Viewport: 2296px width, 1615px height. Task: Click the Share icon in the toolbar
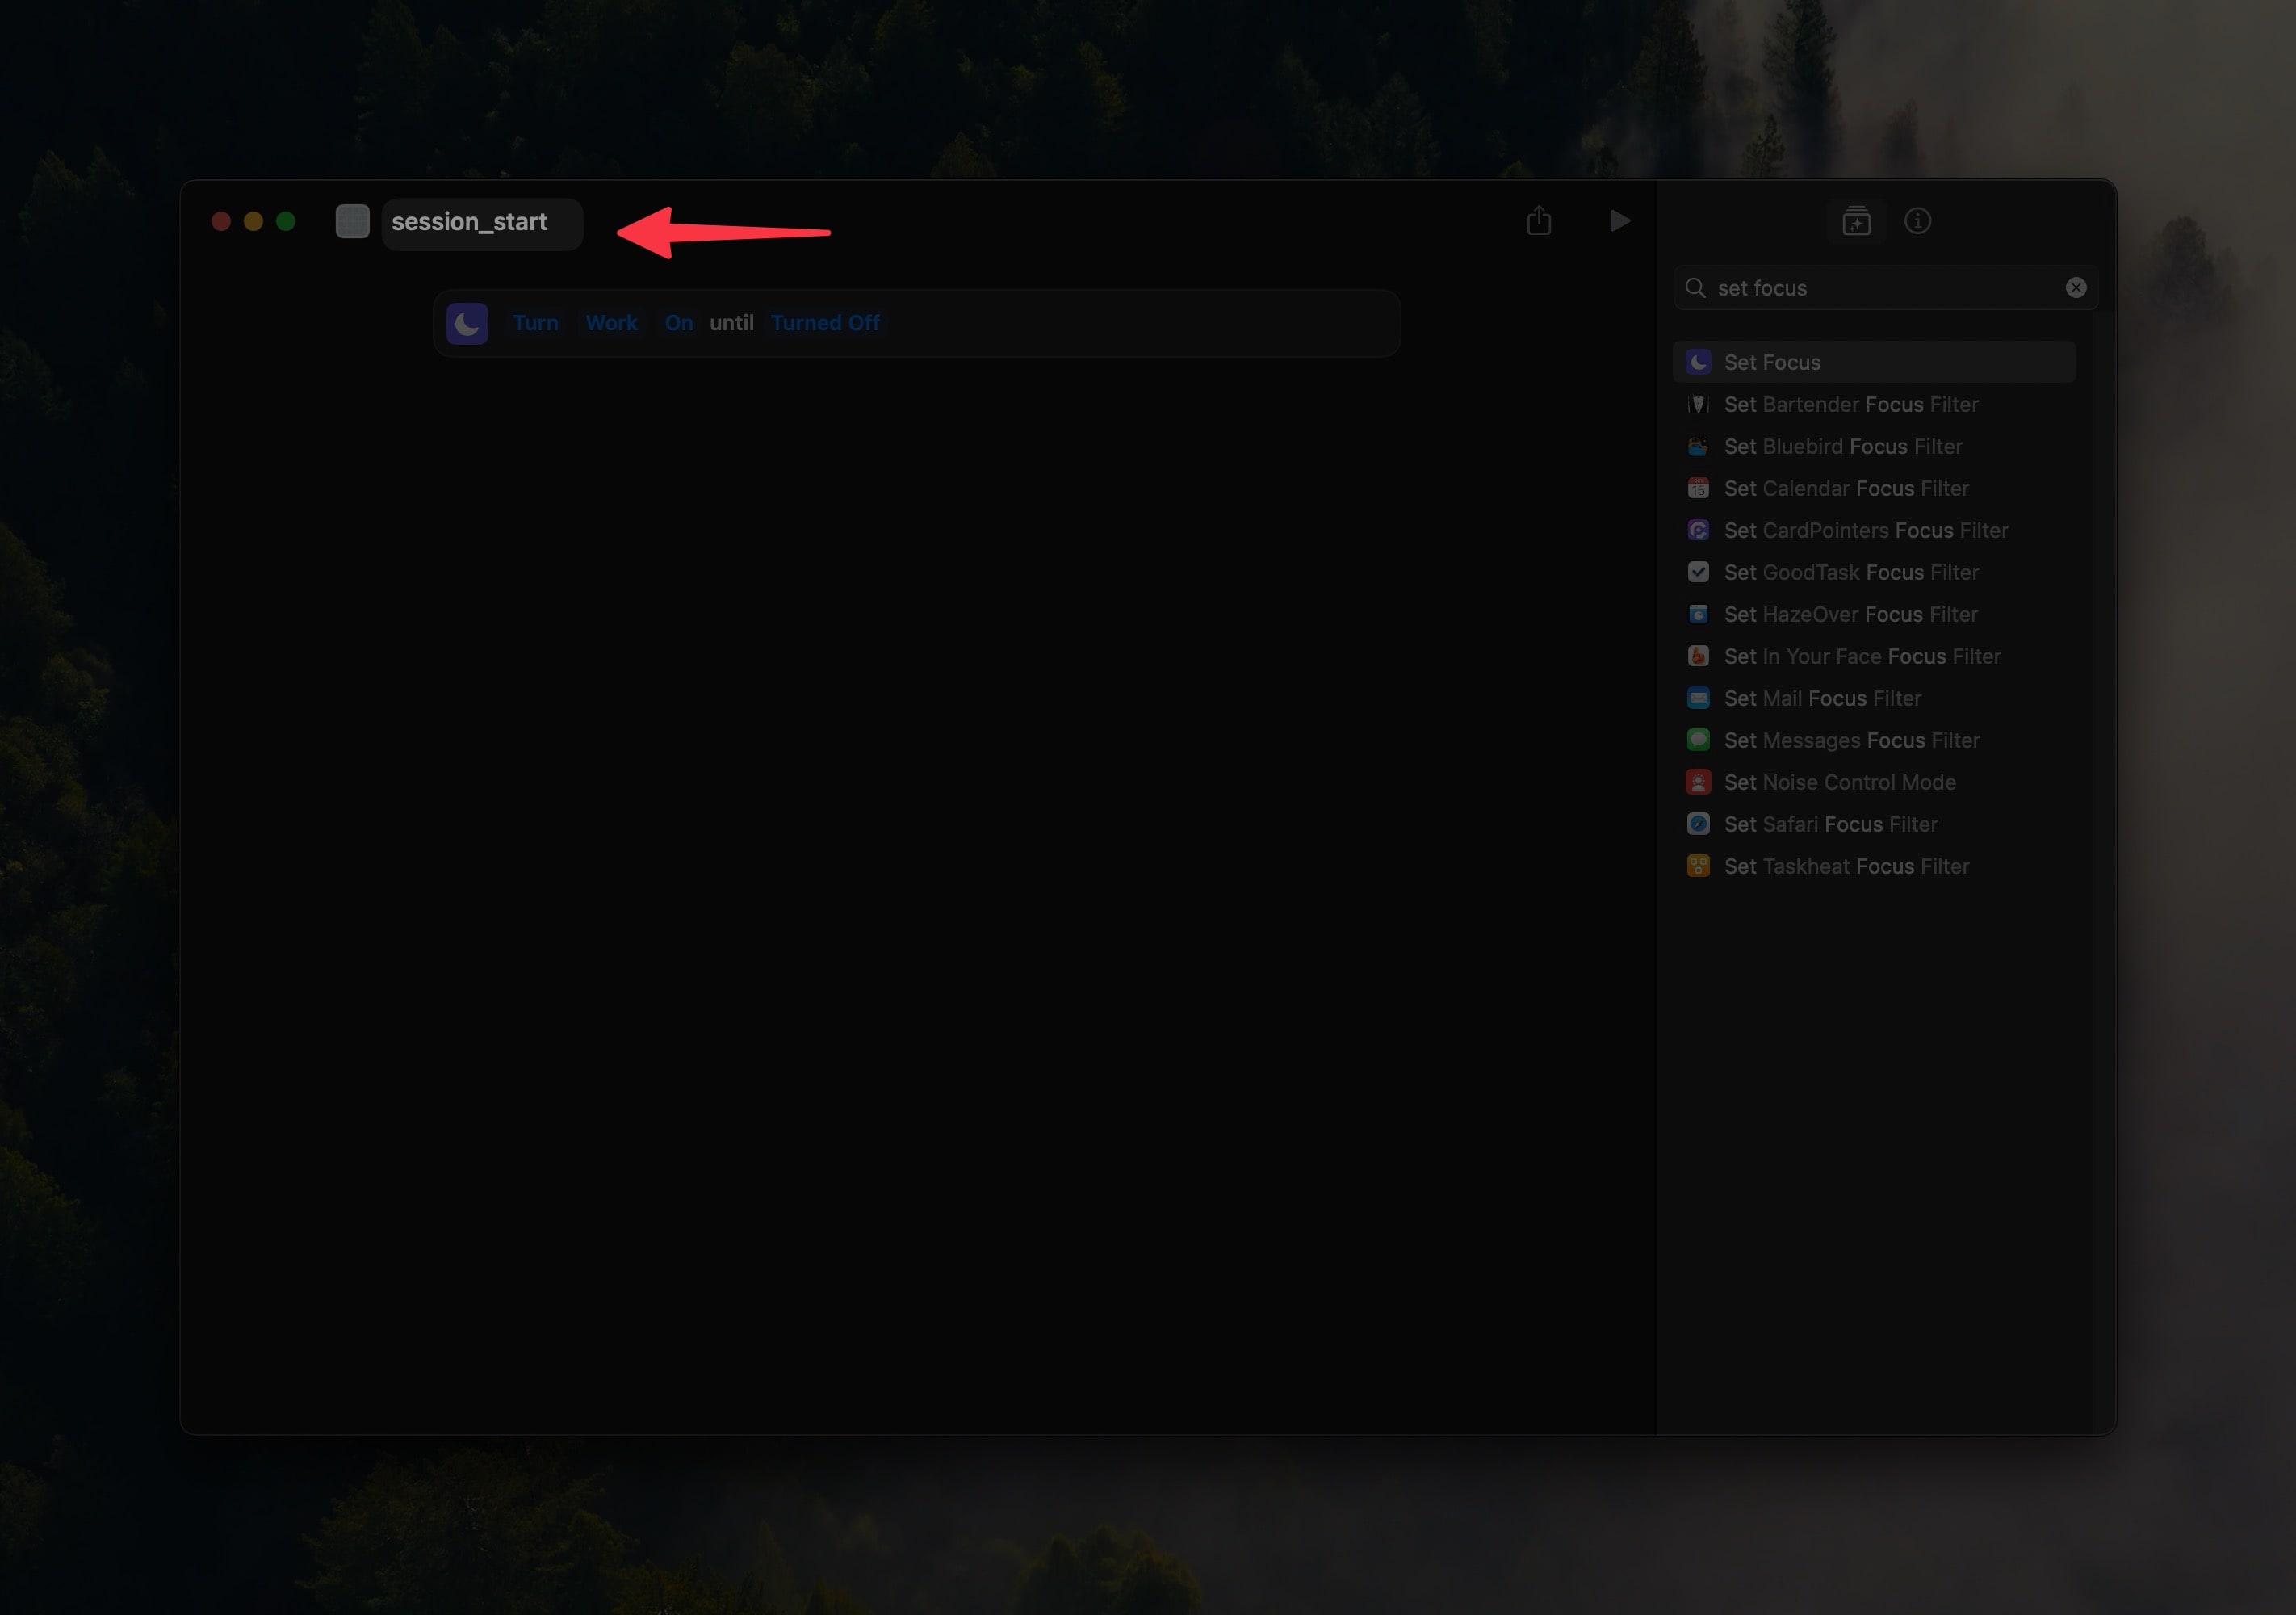[1539, 221]
